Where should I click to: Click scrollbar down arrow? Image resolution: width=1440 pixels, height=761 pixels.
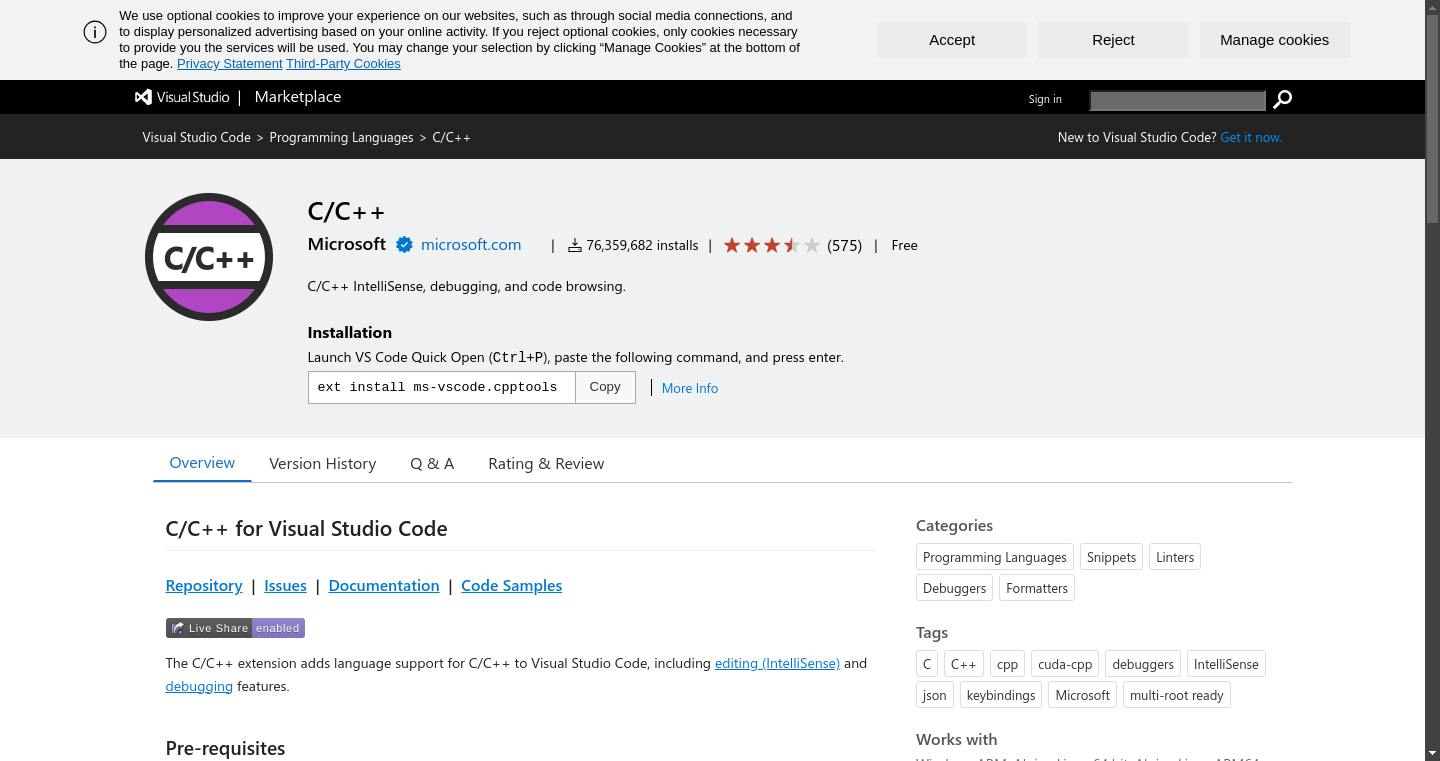(x=1432, y=752)
